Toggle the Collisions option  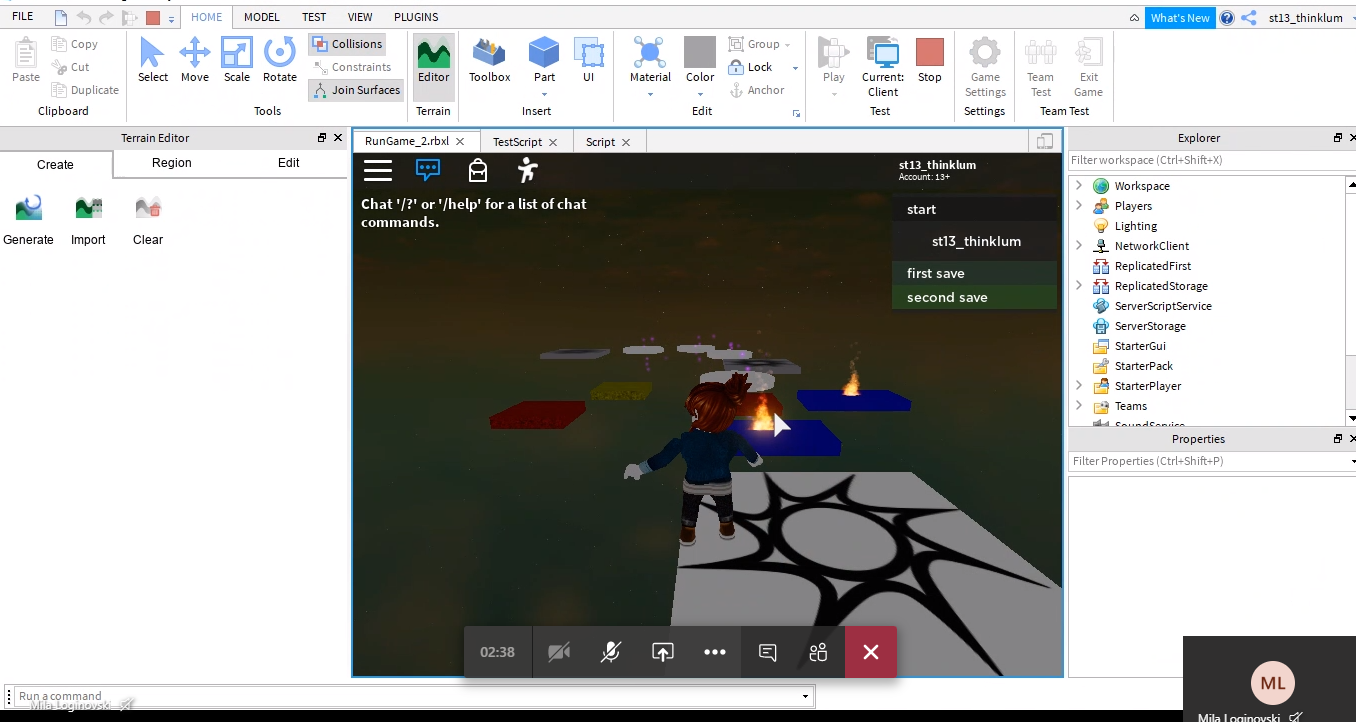346,44
